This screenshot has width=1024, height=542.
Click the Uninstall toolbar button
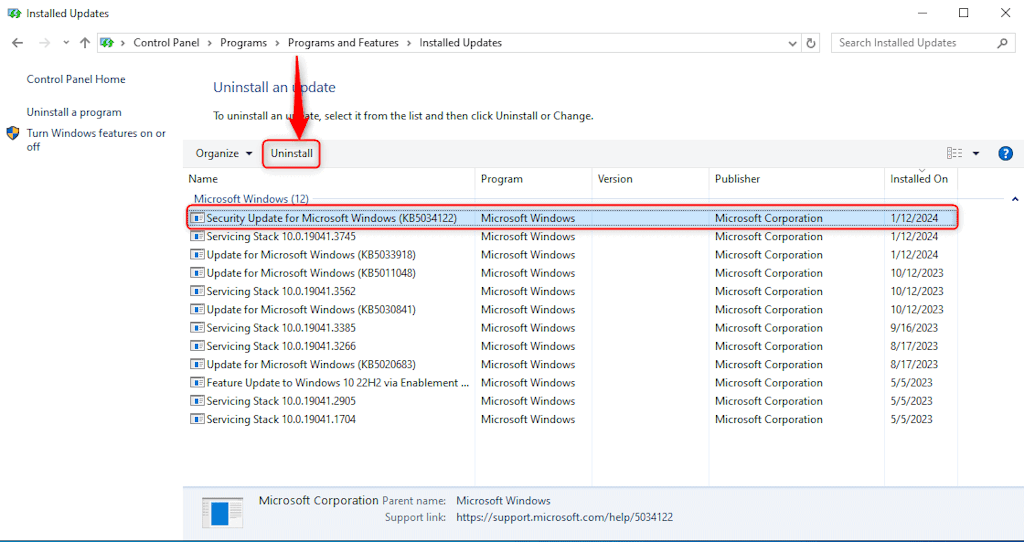(292, 153)
